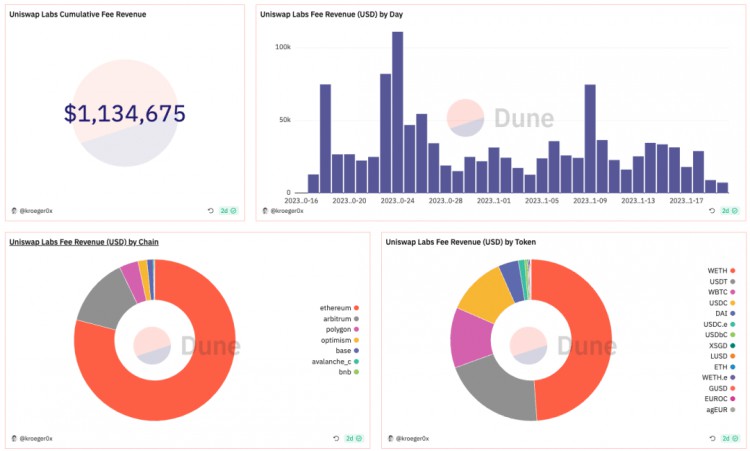This screenshot has width=750, height=451.
Task: Click the blue DAI slice in token donut
Action: coord(512,281)
